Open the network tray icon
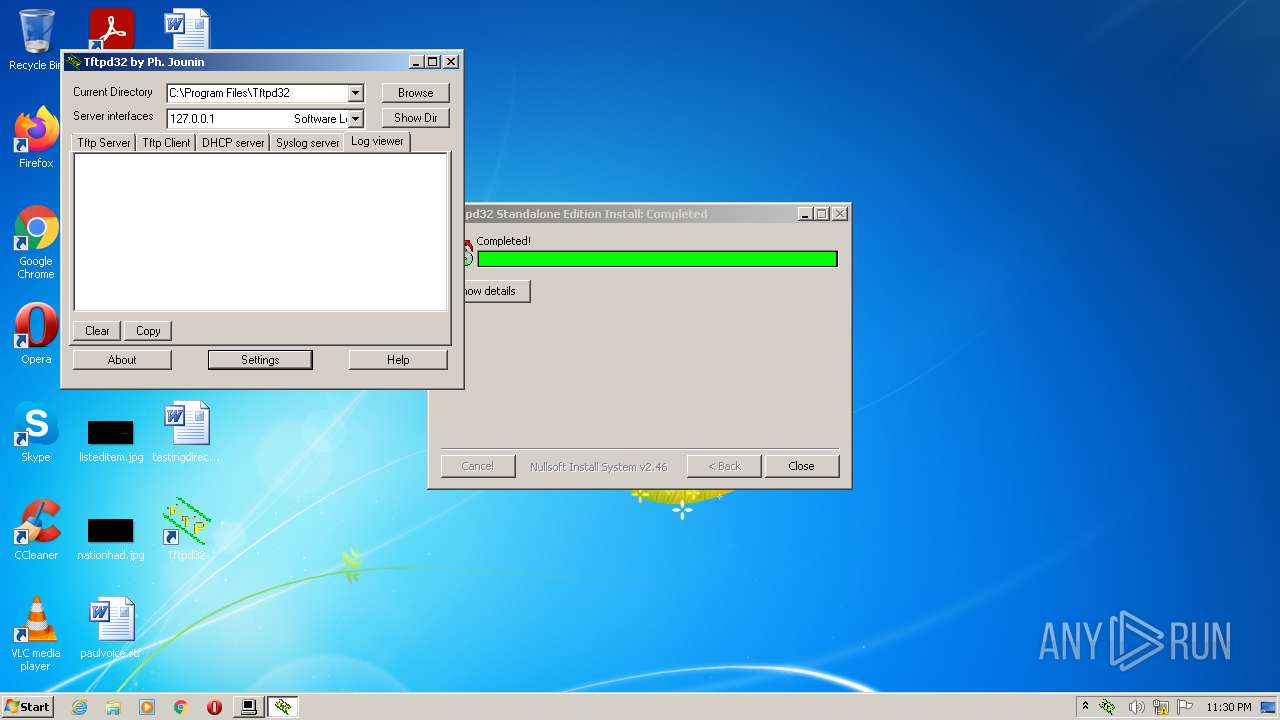The image size is (1280, 720). point(1161,707)
